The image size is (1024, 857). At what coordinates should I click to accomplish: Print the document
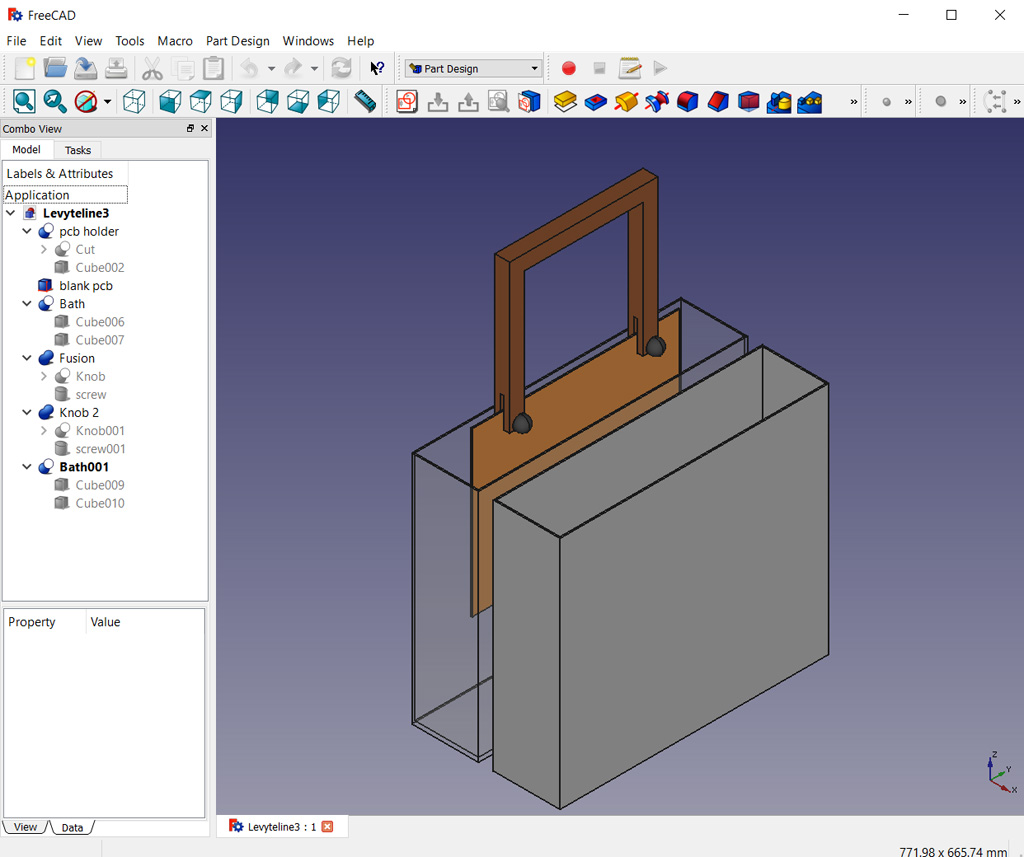click(x=116, y=69)
